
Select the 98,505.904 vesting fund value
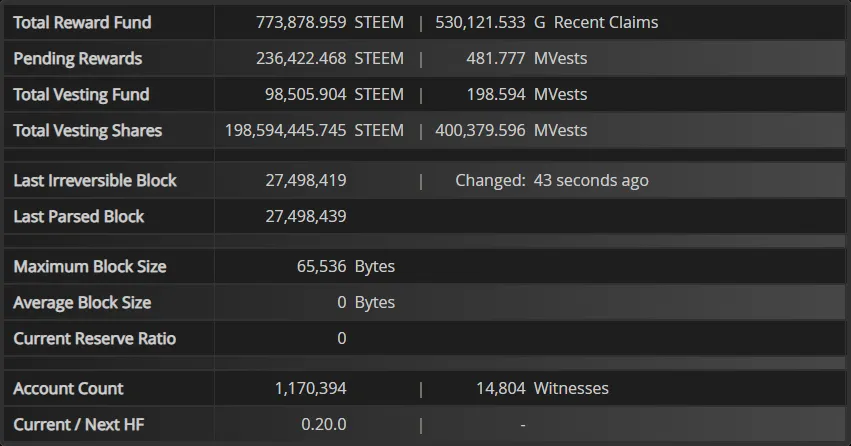pyautogui.click(x=305, y=94)
